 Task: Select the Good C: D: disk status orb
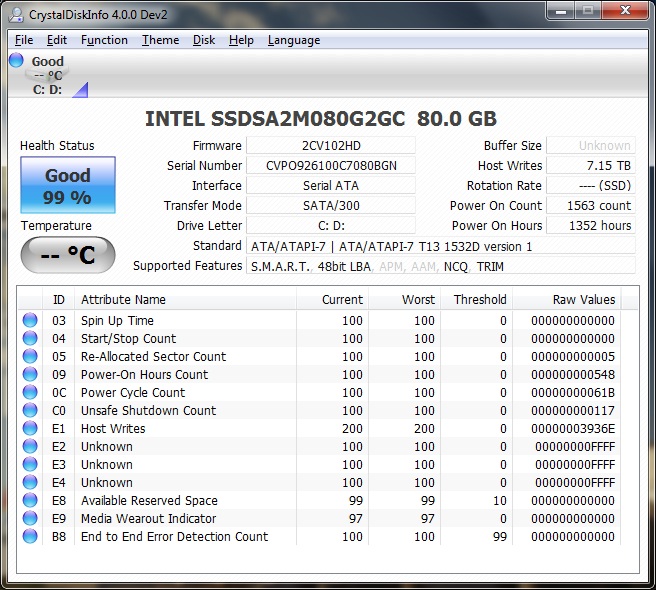coord(16,60)
